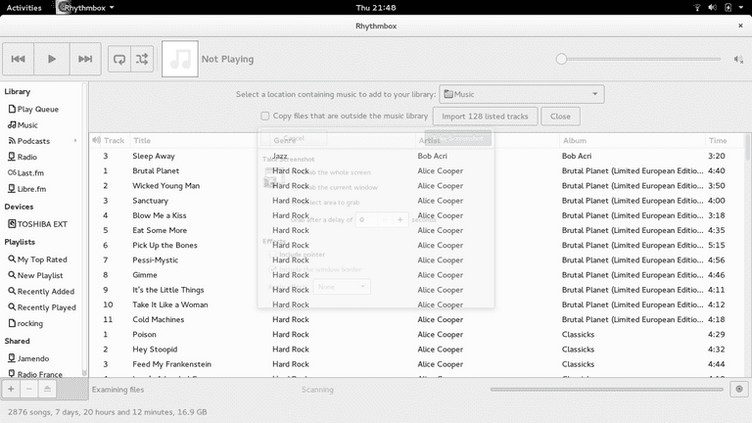Image resolution: width=752 pixels, height=423 pixels.
Task: Open the clock showing Thu 21:48
Action: coord(376,8)
